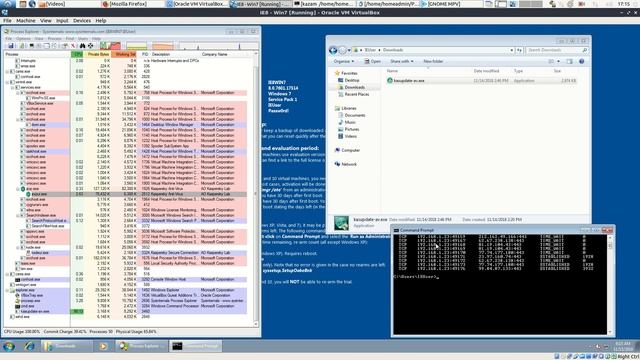The image size is (640, 360).
Task: Open Process Explorer Find menu
Action: [x=70, y=39]
